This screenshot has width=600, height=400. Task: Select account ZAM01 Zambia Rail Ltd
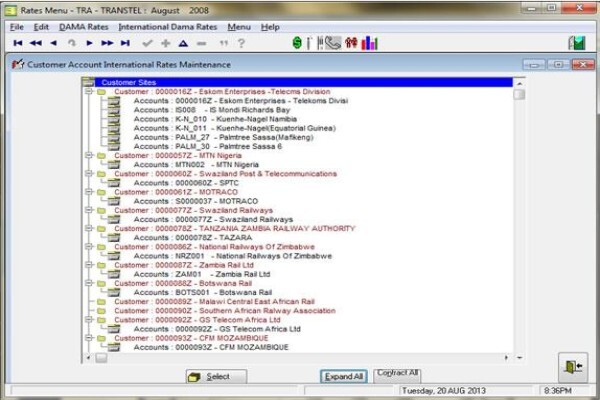(202, 274)
